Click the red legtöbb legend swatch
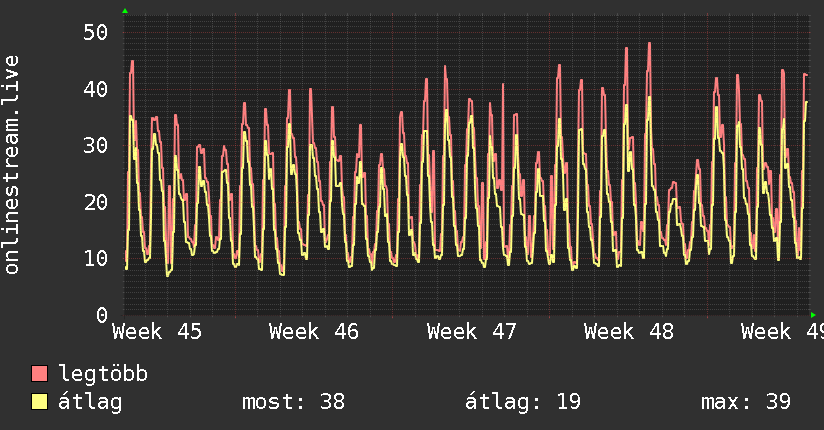Viewport: 824px width, 430px height. [x=39, y=373]
